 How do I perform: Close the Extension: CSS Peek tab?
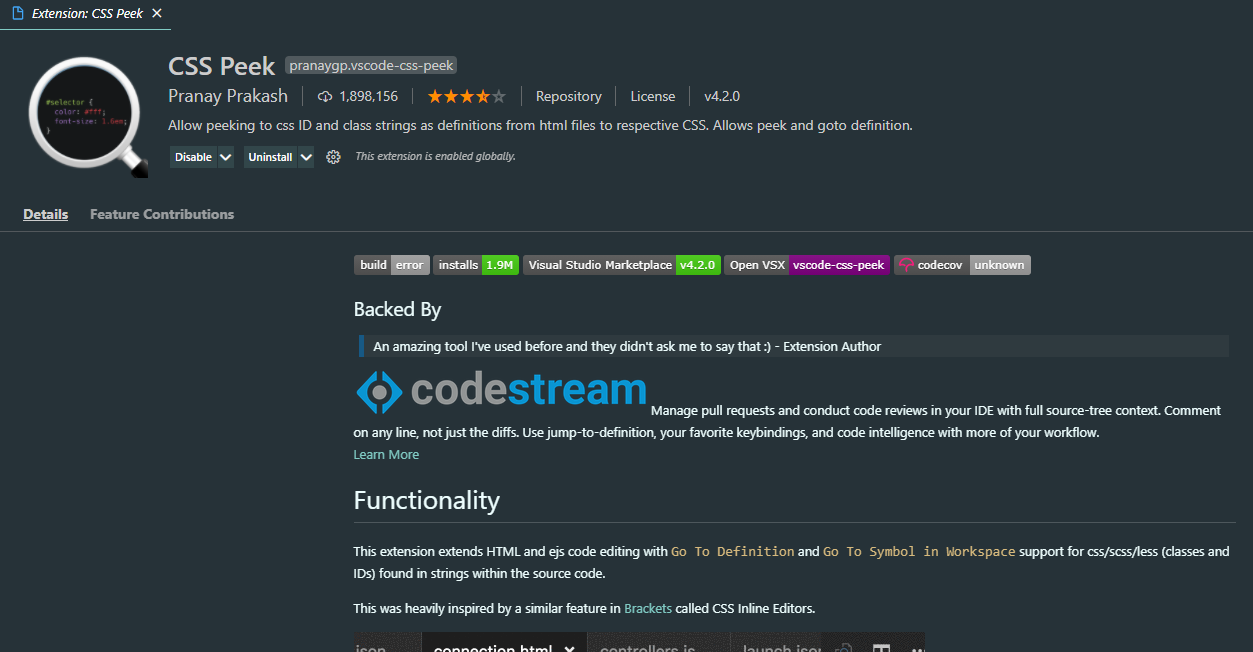point(157,14)
